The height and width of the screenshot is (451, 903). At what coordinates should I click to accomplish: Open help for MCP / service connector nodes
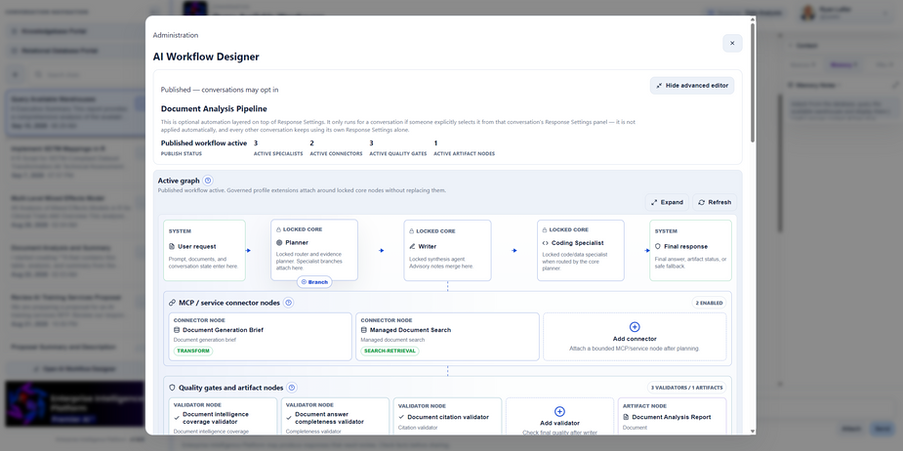click(x=289, y=302)
